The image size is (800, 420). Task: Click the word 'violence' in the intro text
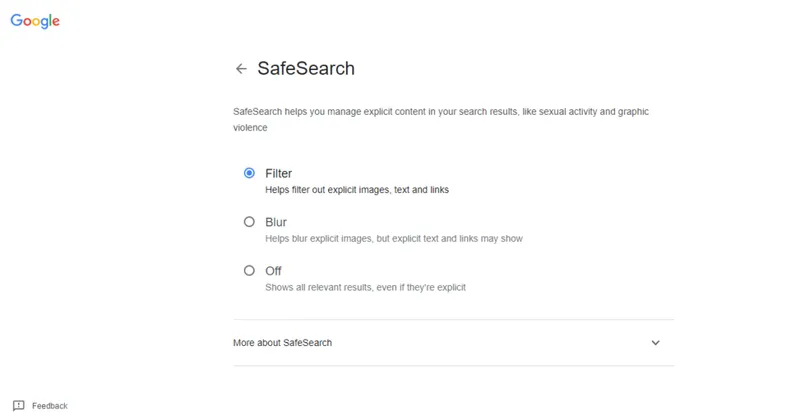[250, 128]
